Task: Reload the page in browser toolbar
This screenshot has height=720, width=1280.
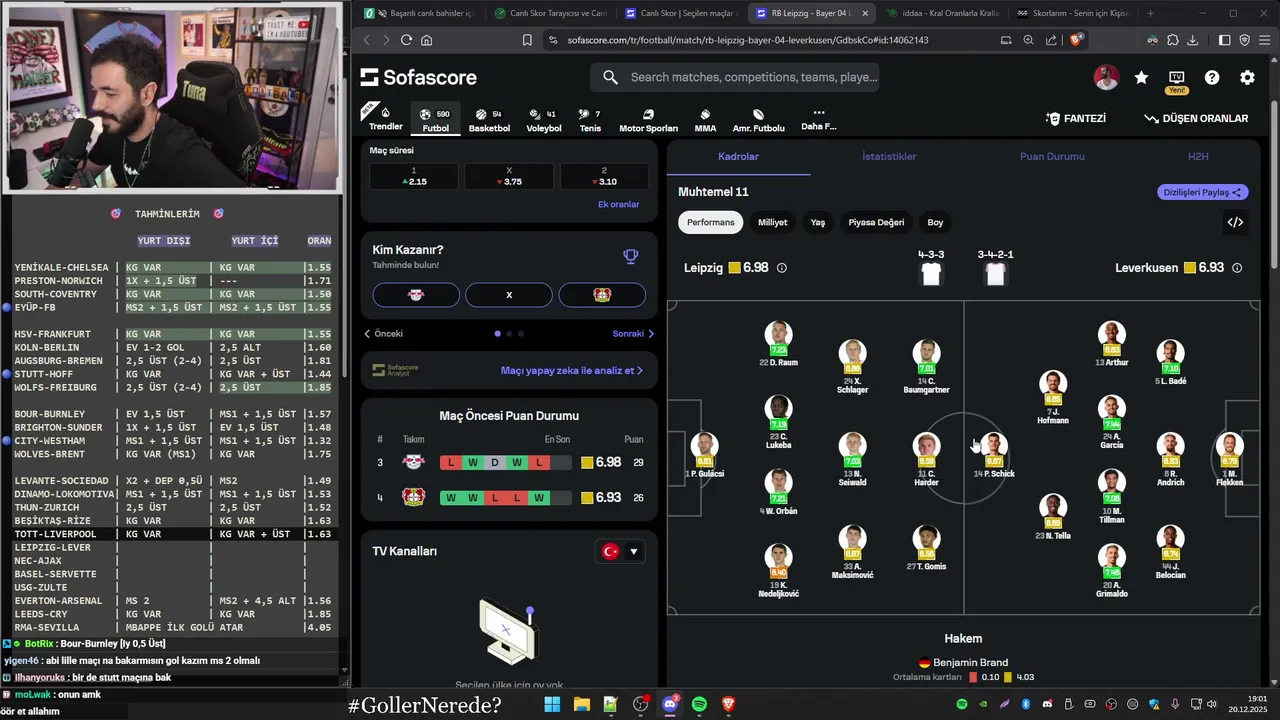Action: click(x=406, y=40)
